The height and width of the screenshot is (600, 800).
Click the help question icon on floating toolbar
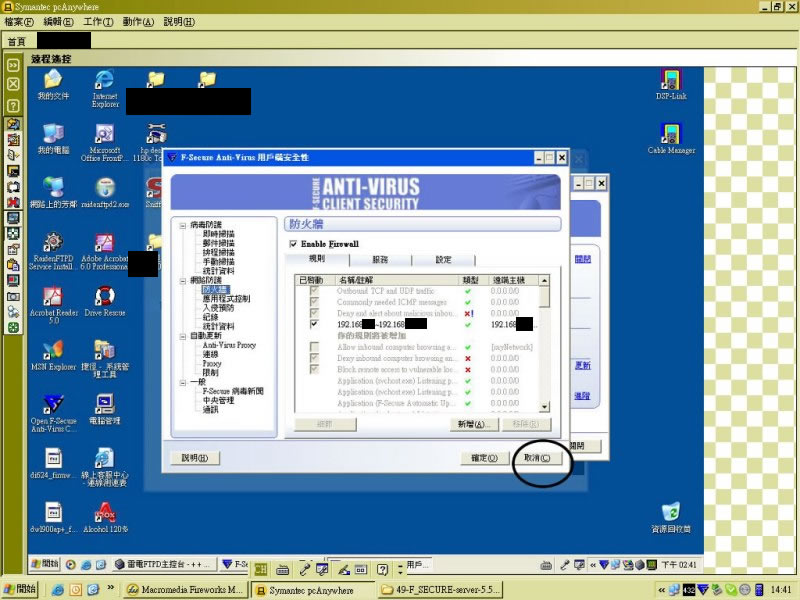tap(382, 569)
